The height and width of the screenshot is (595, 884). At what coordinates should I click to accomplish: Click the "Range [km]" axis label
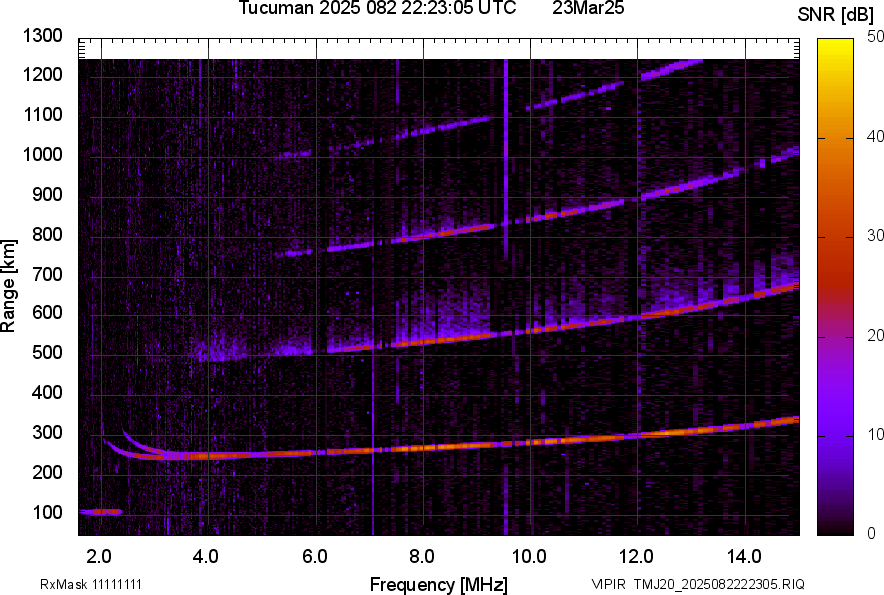coord(8,286)
